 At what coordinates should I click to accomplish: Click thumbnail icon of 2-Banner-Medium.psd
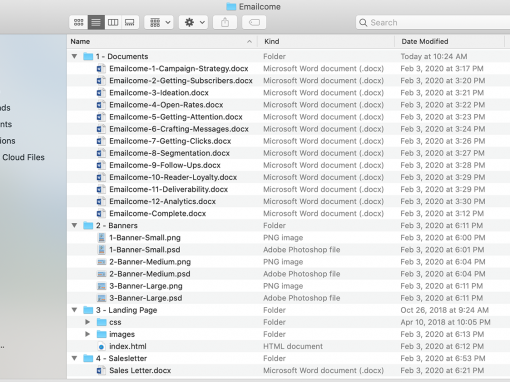click(x=101, y=274)
